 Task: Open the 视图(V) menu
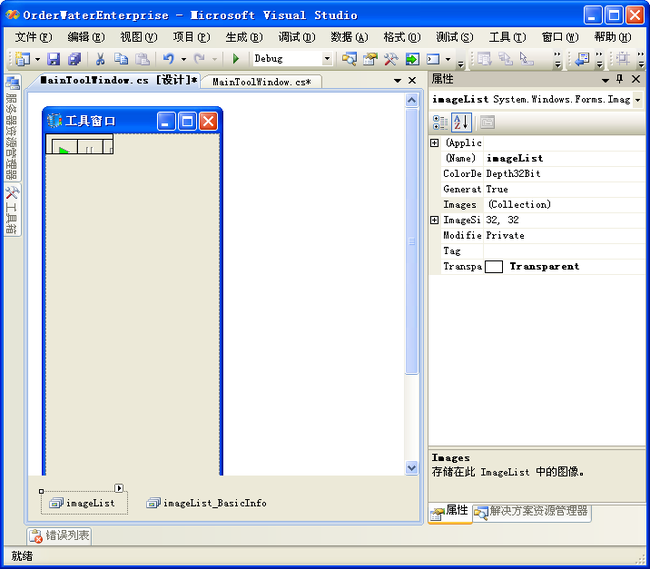(x=139, y=37)
